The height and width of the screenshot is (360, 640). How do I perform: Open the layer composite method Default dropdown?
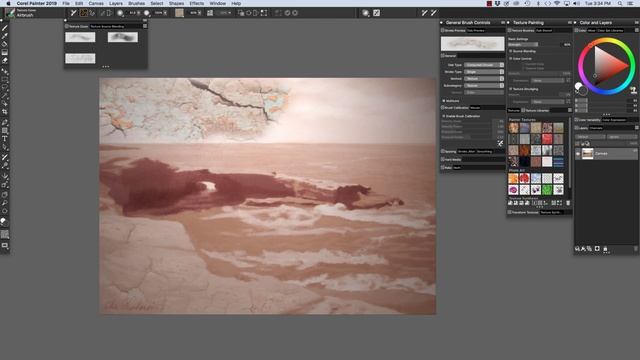[x=590, y=137]
